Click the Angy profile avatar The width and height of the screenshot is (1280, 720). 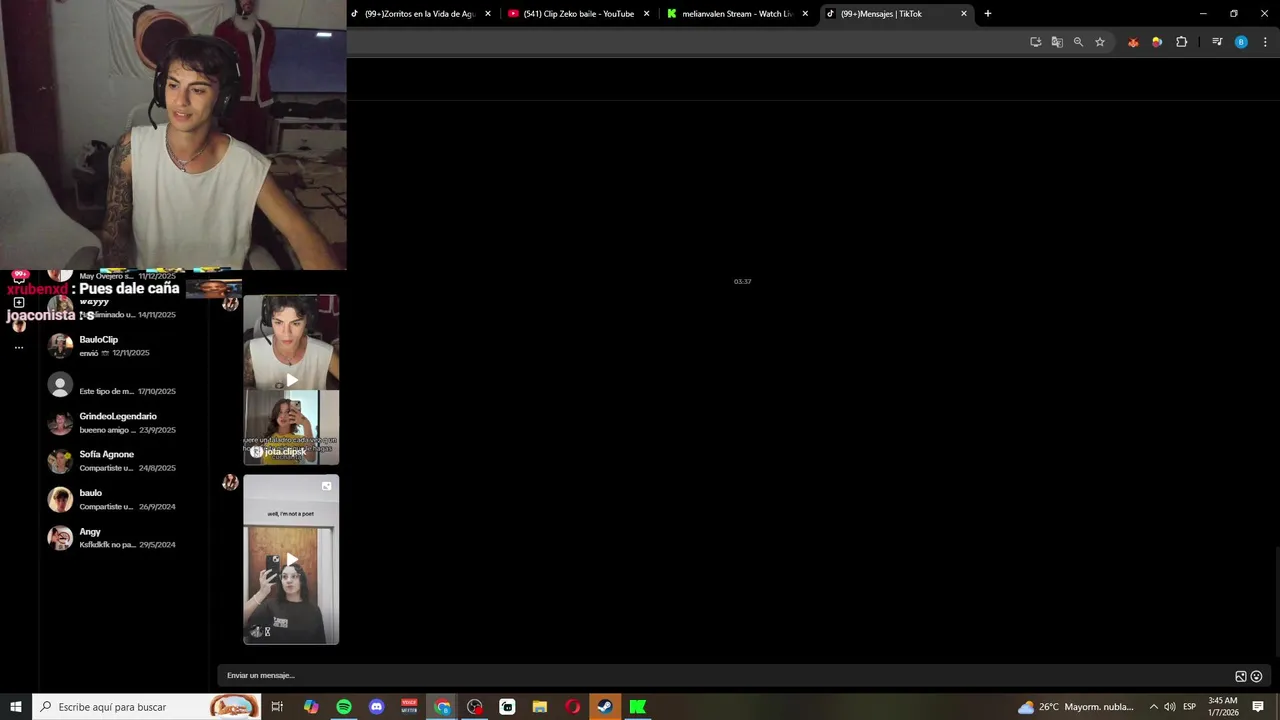tap(60, 538)
